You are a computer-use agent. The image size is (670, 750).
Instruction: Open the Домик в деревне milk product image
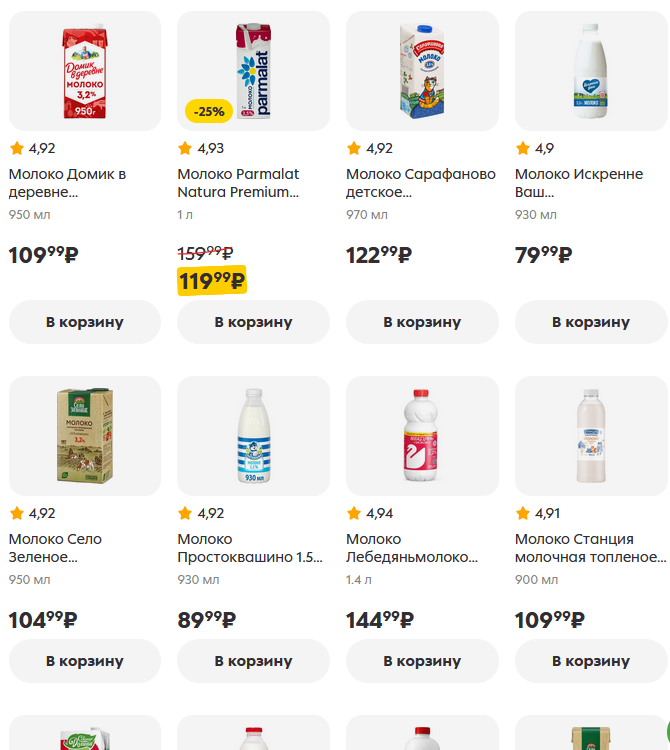pos(85,71)
